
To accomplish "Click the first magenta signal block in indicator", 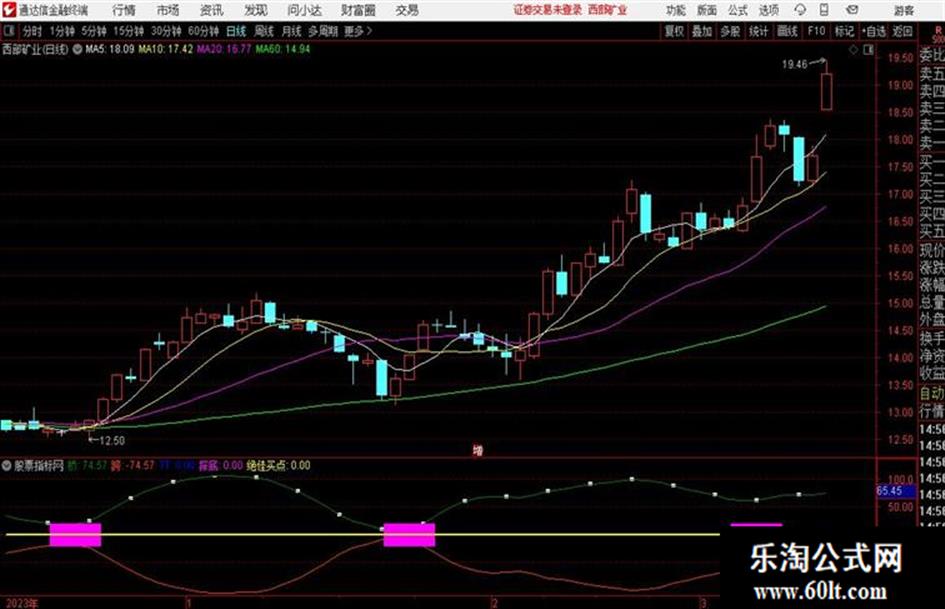I will click(x=75, y=535).
